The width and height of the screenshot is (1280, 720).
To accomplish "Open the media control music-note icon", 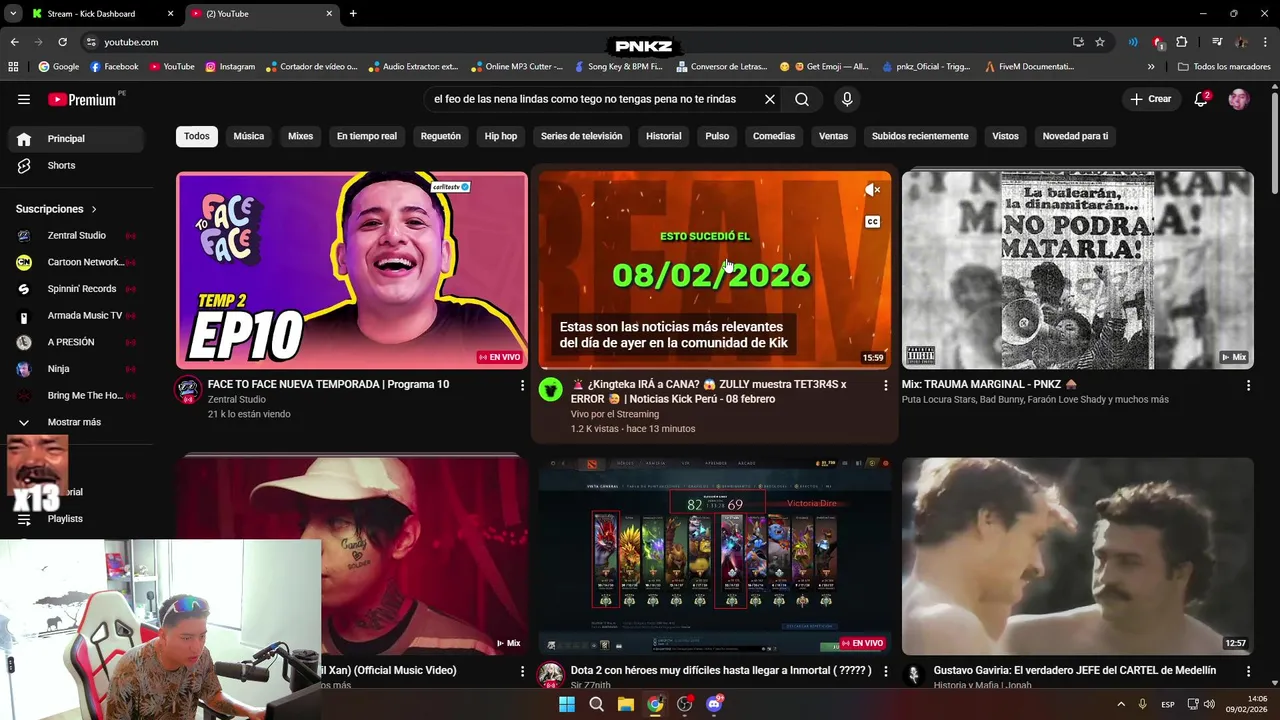I will click(x=1217, y=42).
